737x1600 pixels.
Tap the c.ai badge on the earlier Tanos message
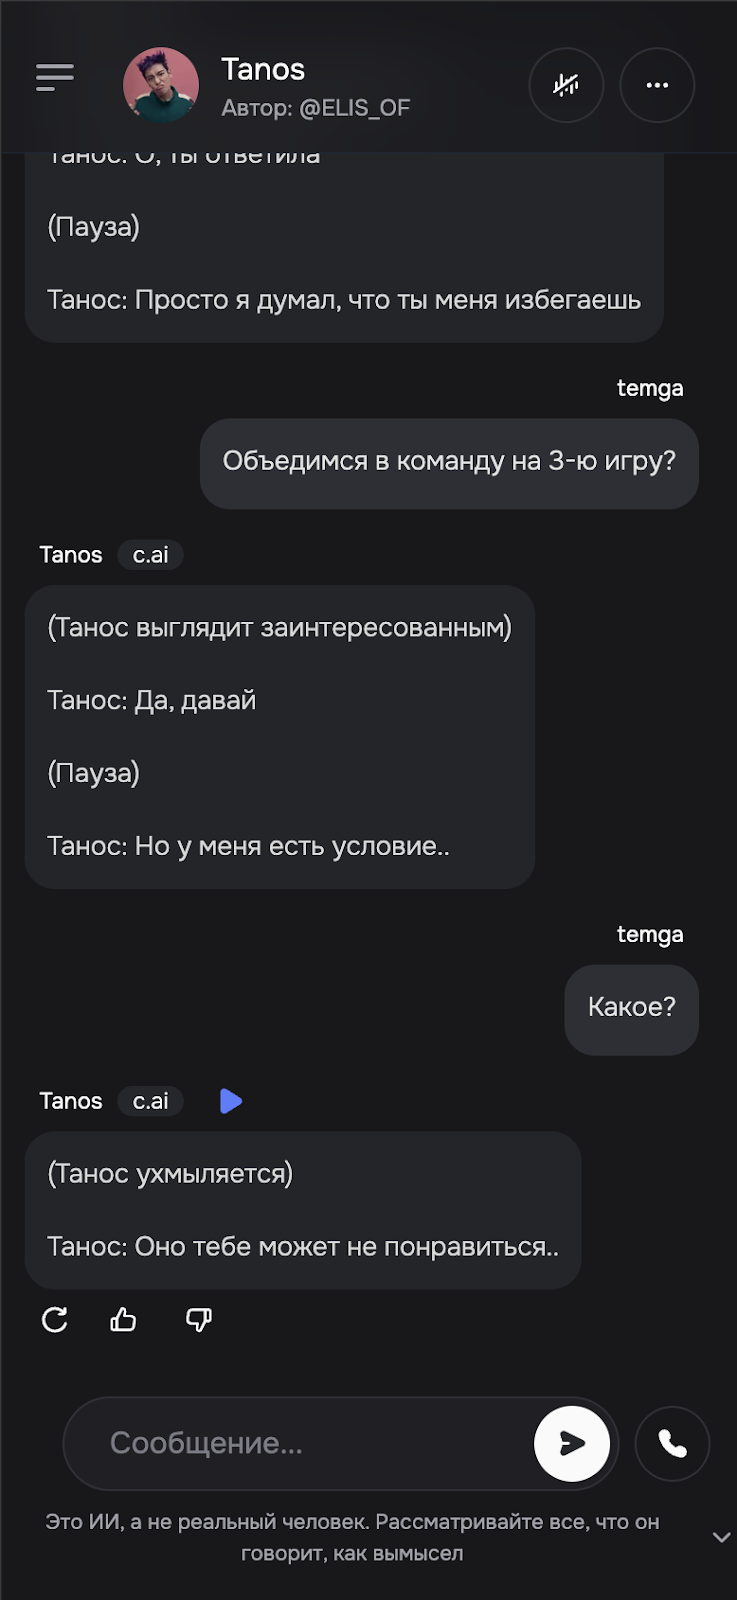click(150, 555)
